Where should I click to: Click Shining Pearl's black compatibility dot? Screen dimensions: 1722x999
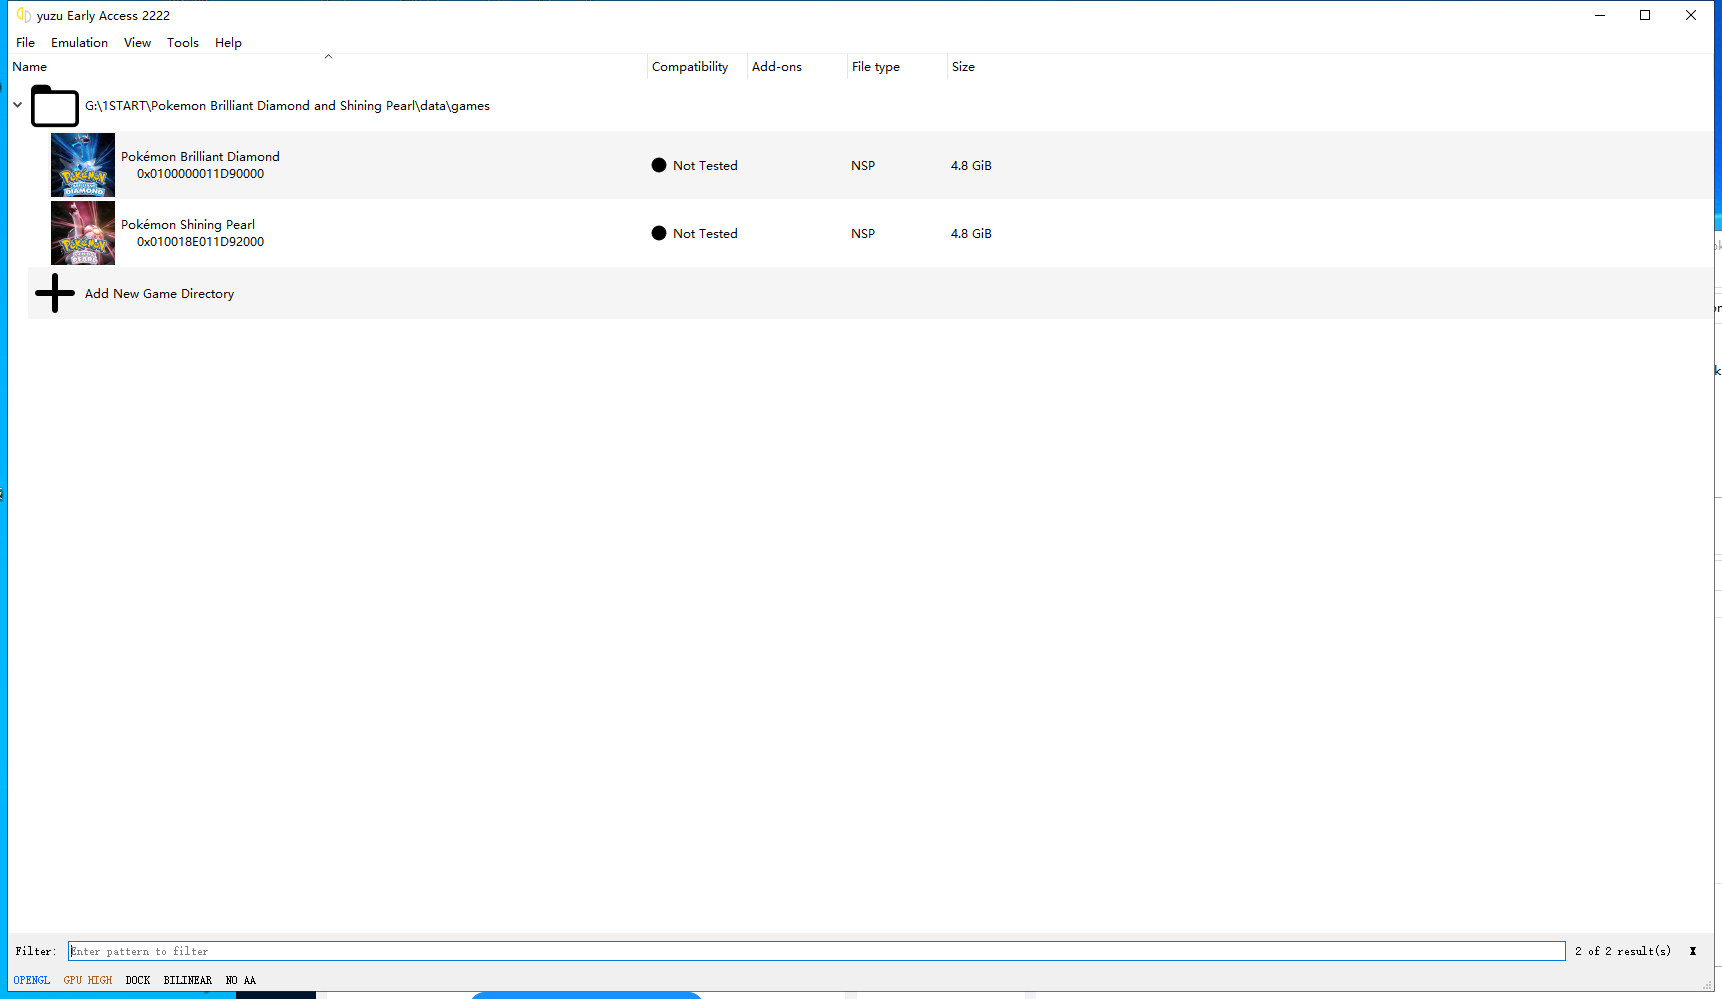(x=659, y=234)
